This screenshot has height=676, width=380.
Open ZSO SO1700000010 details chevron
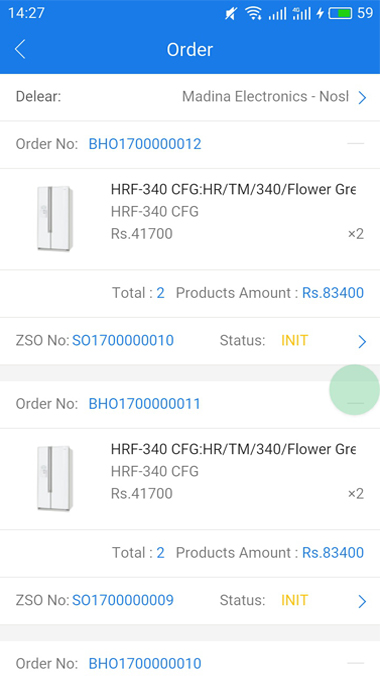[362, 341]
